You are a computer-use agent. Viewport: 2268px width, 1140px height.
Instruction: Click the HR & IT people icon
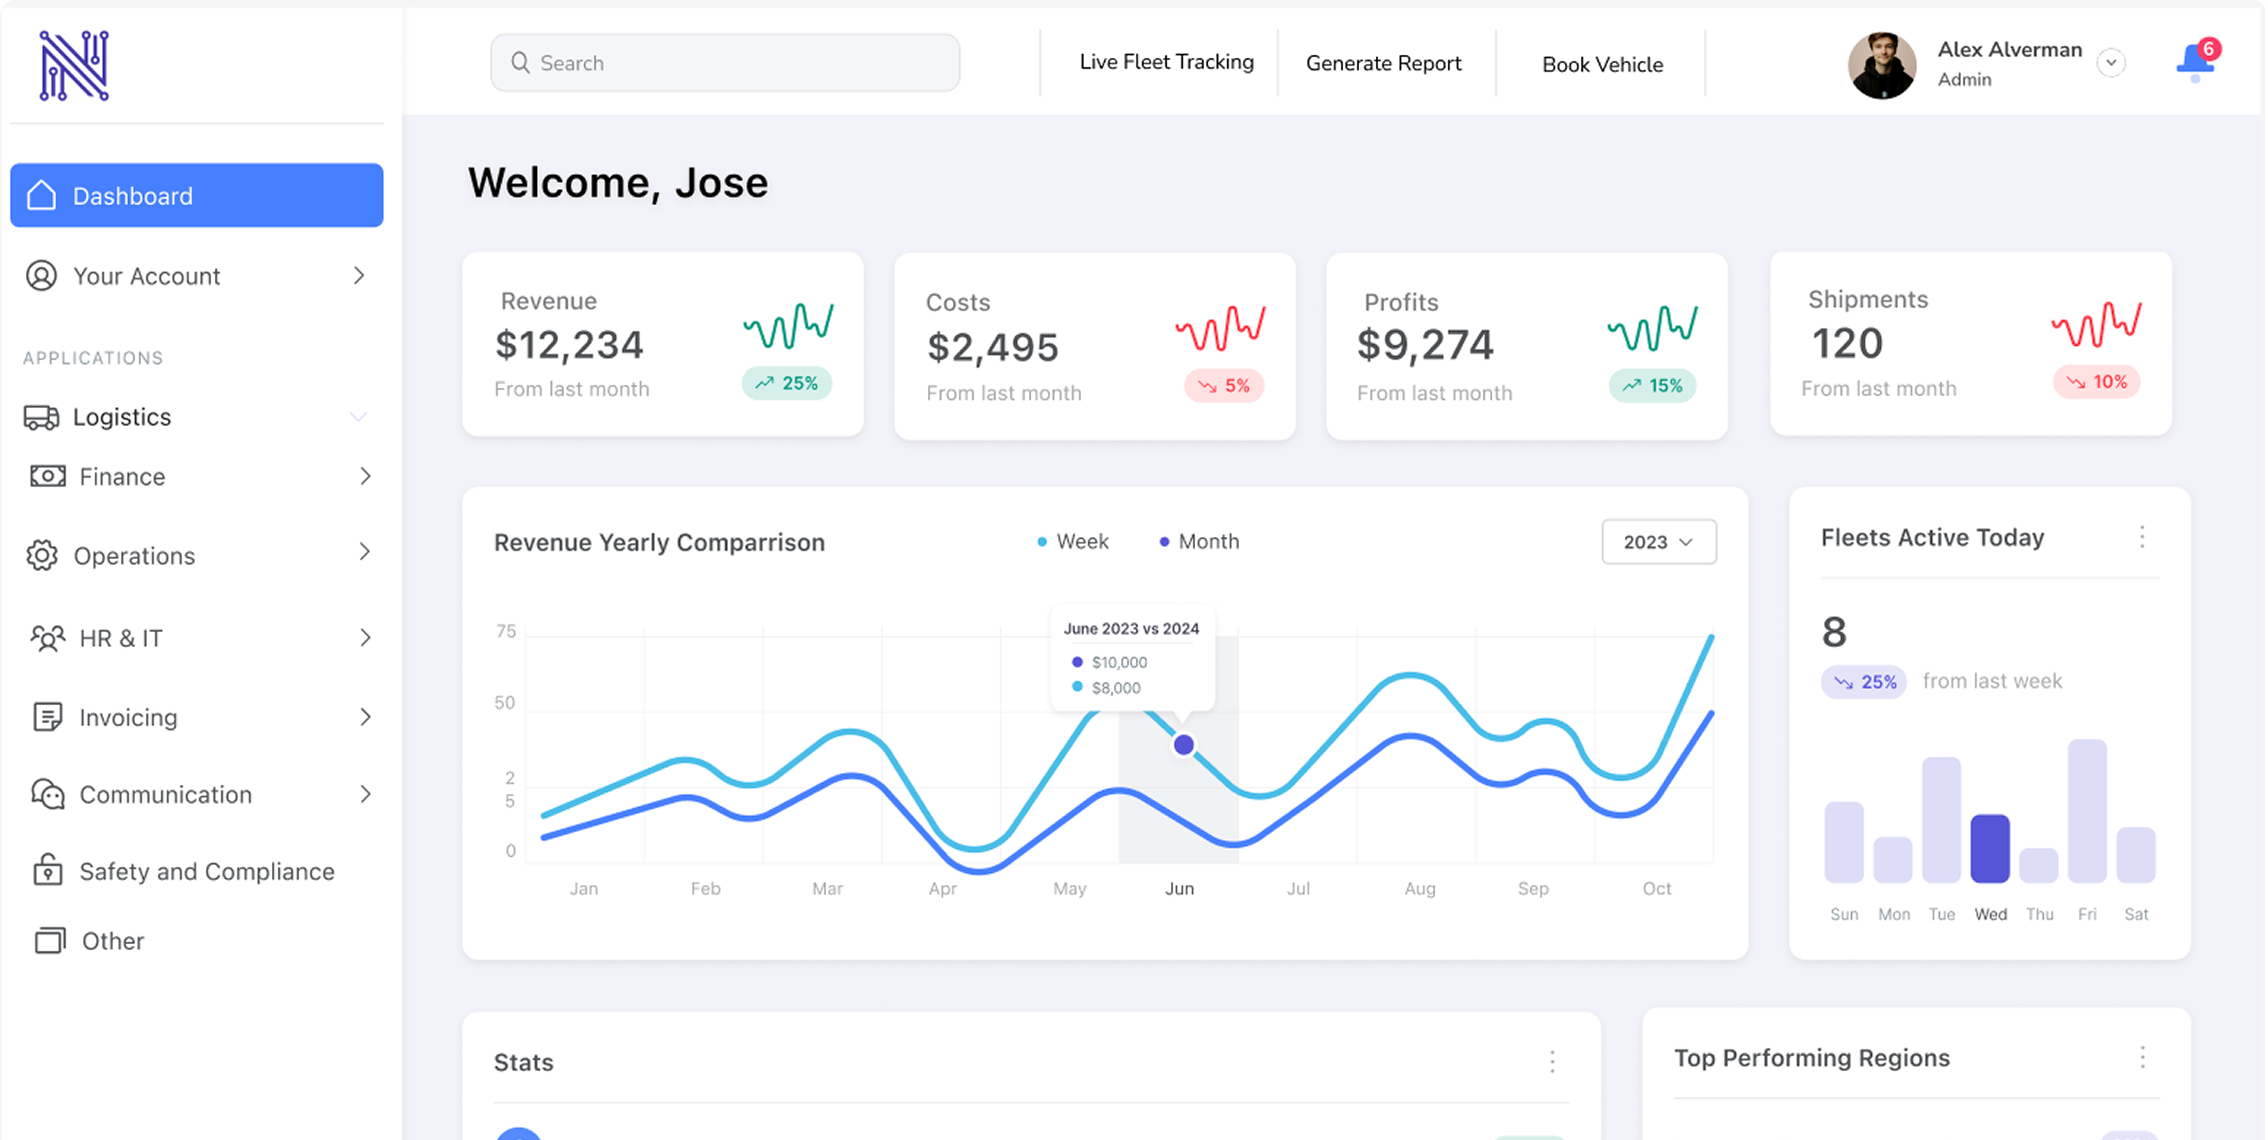[x=47, y=638]
